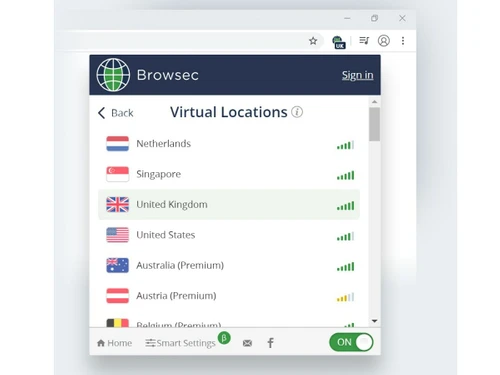Click the United Kingdom flag icon
This screenshot has width=500, height=375.
pos(117,204)
